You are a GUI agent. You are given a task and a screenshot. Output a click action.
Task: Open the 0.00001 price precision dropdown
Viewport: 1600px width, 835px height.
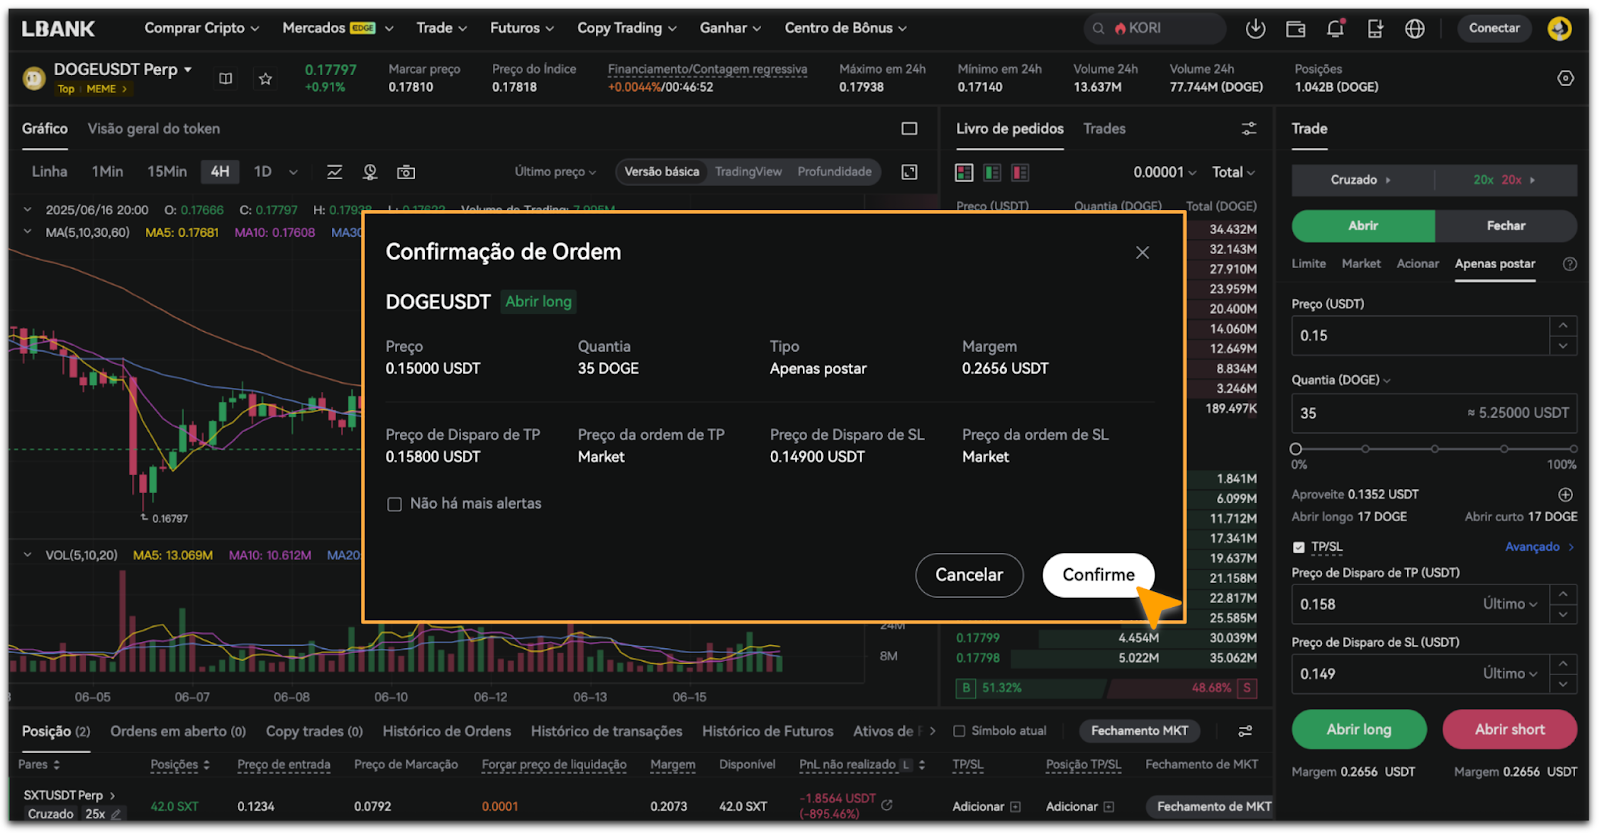point(1164,173)
